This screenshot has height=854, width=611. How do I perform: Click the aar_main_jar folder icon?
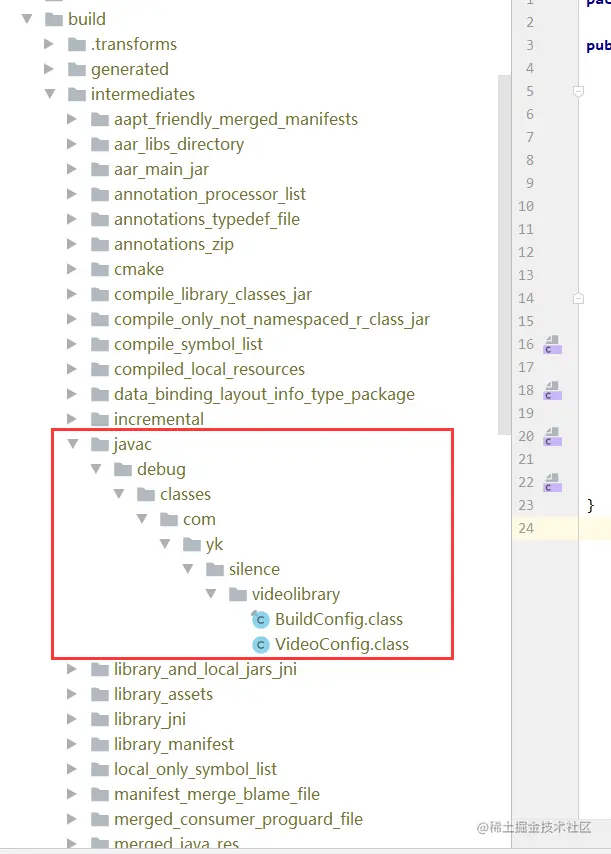[x=100, y=169]
